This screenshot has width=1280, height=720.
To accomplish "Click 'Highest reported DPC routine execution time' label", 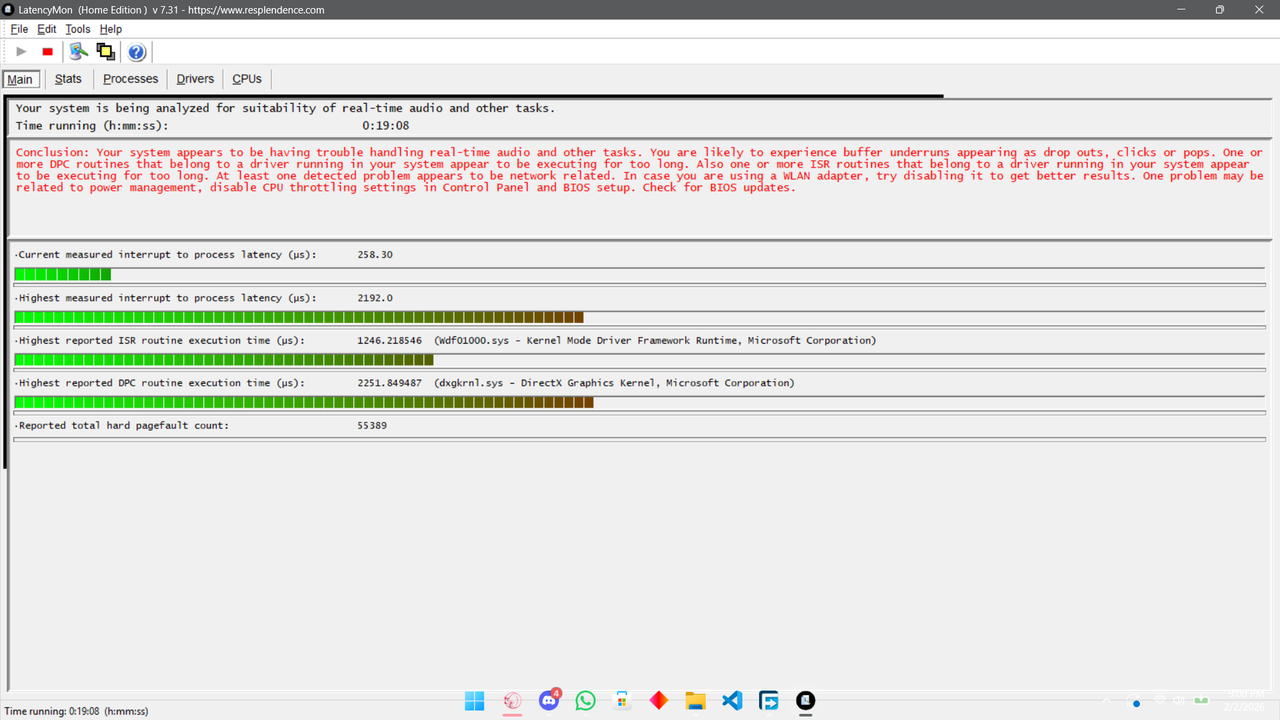I will [161, 383].
